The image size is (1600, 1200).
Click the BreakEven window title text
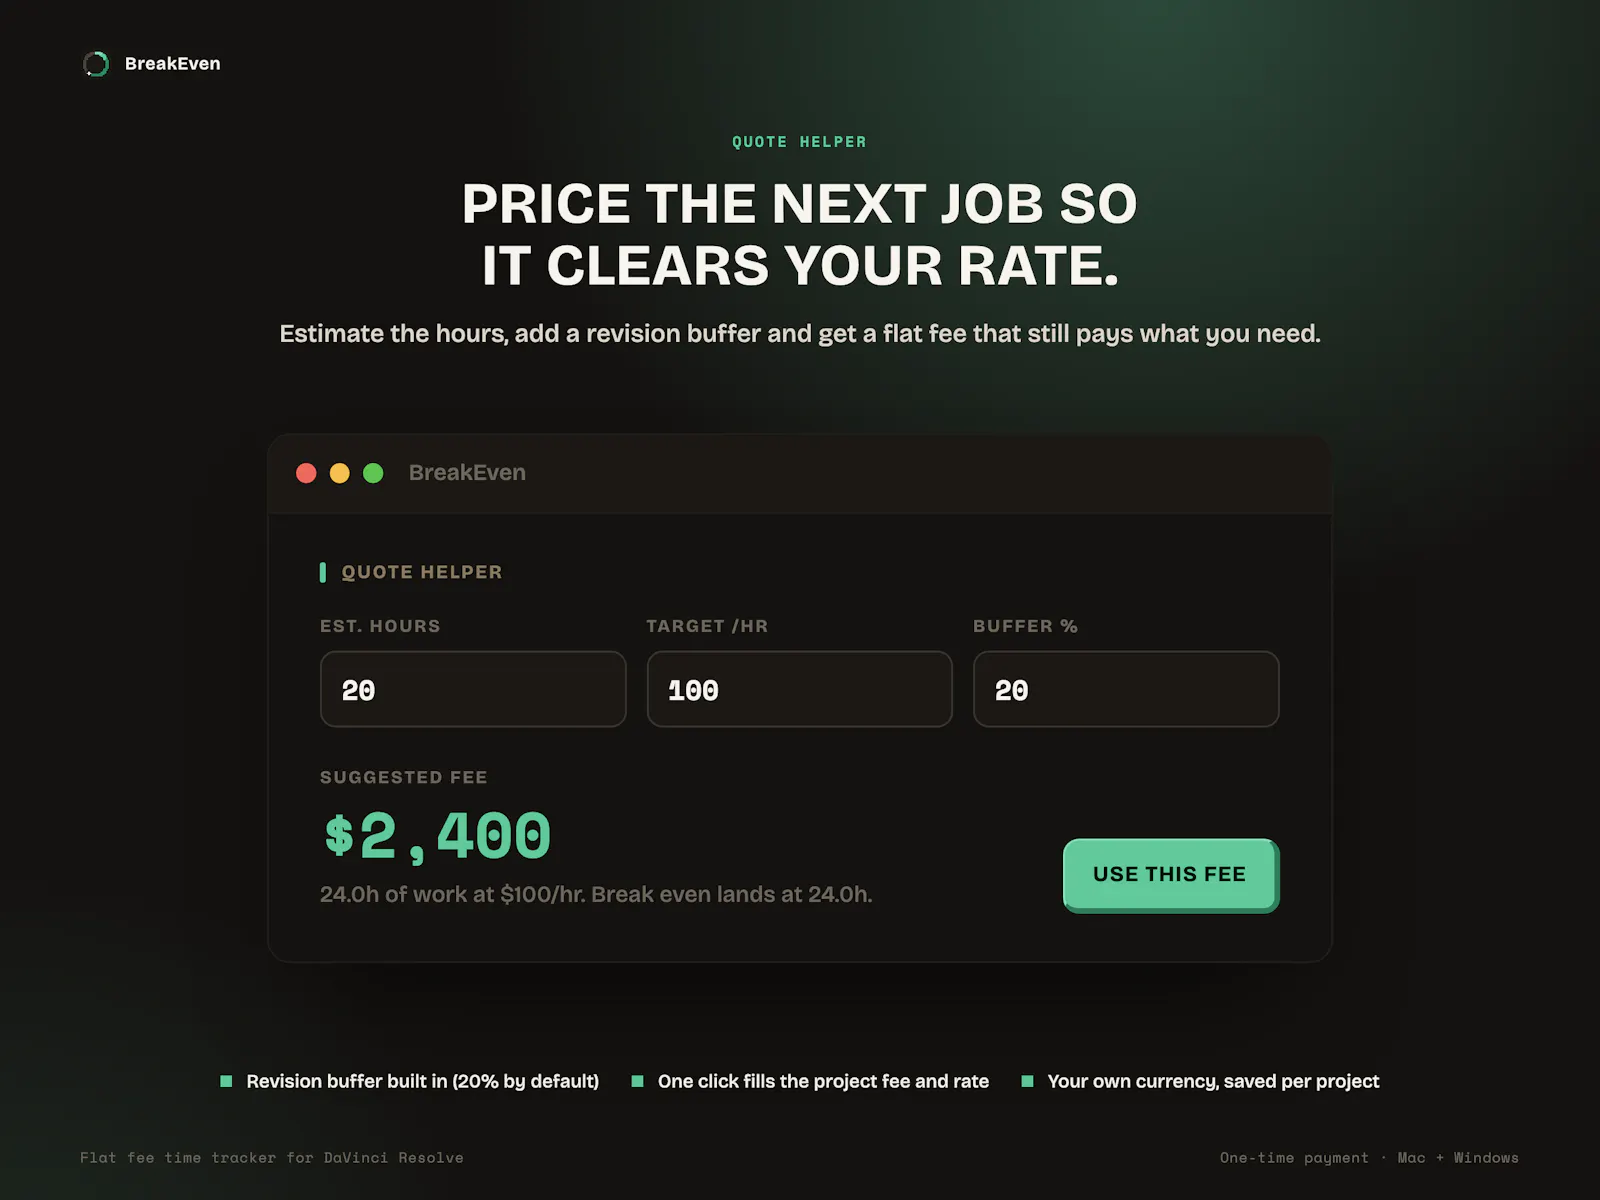click(467, 473)
